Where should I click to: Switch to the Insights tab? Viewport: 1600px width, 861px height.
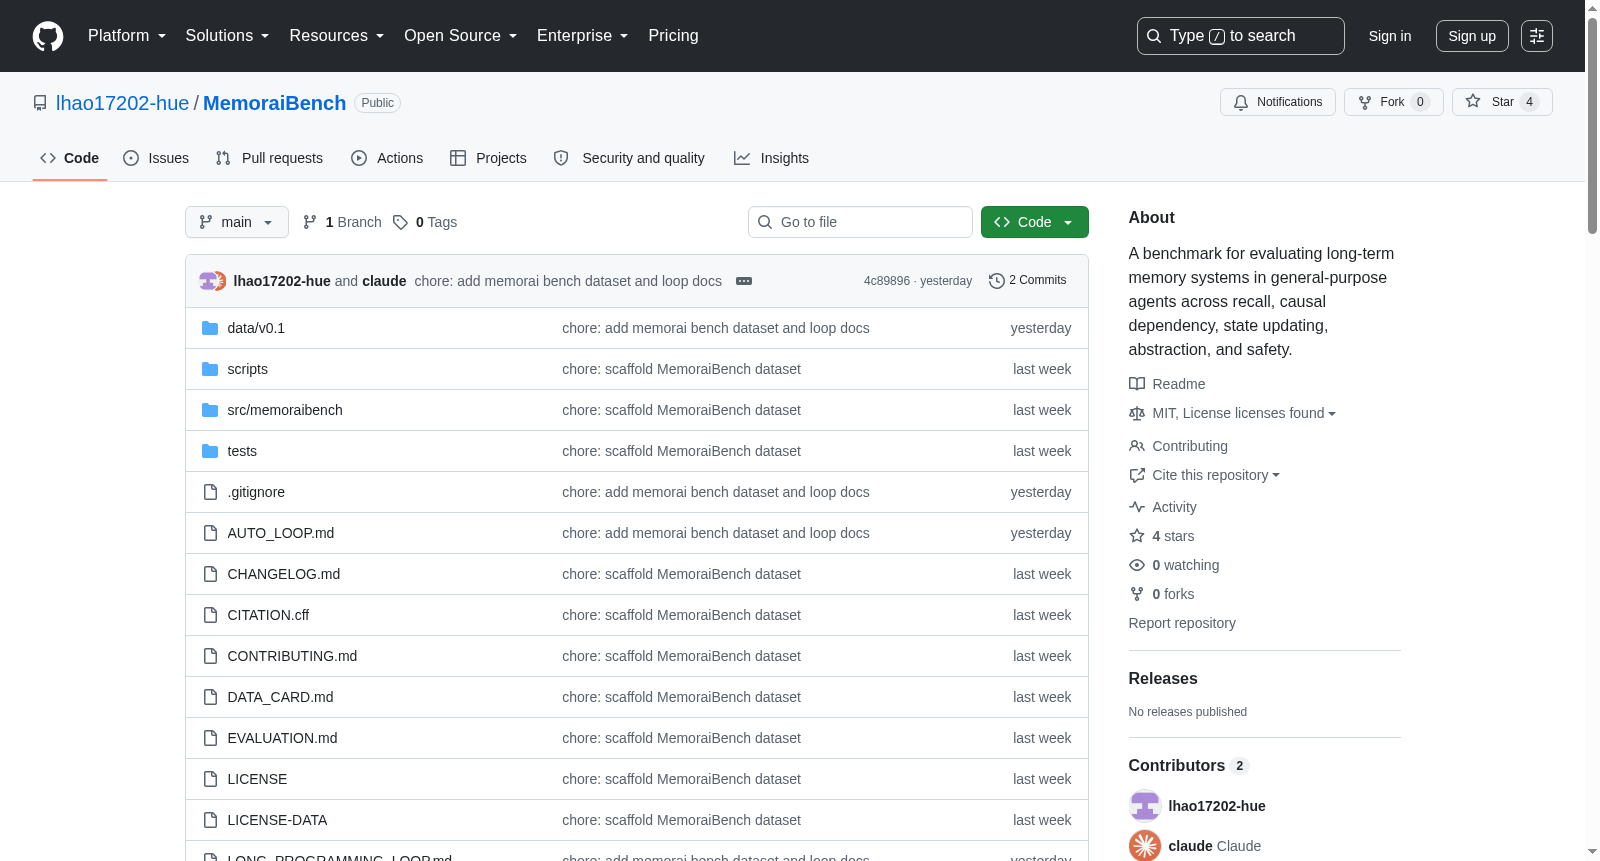click(x=771, y=158)
